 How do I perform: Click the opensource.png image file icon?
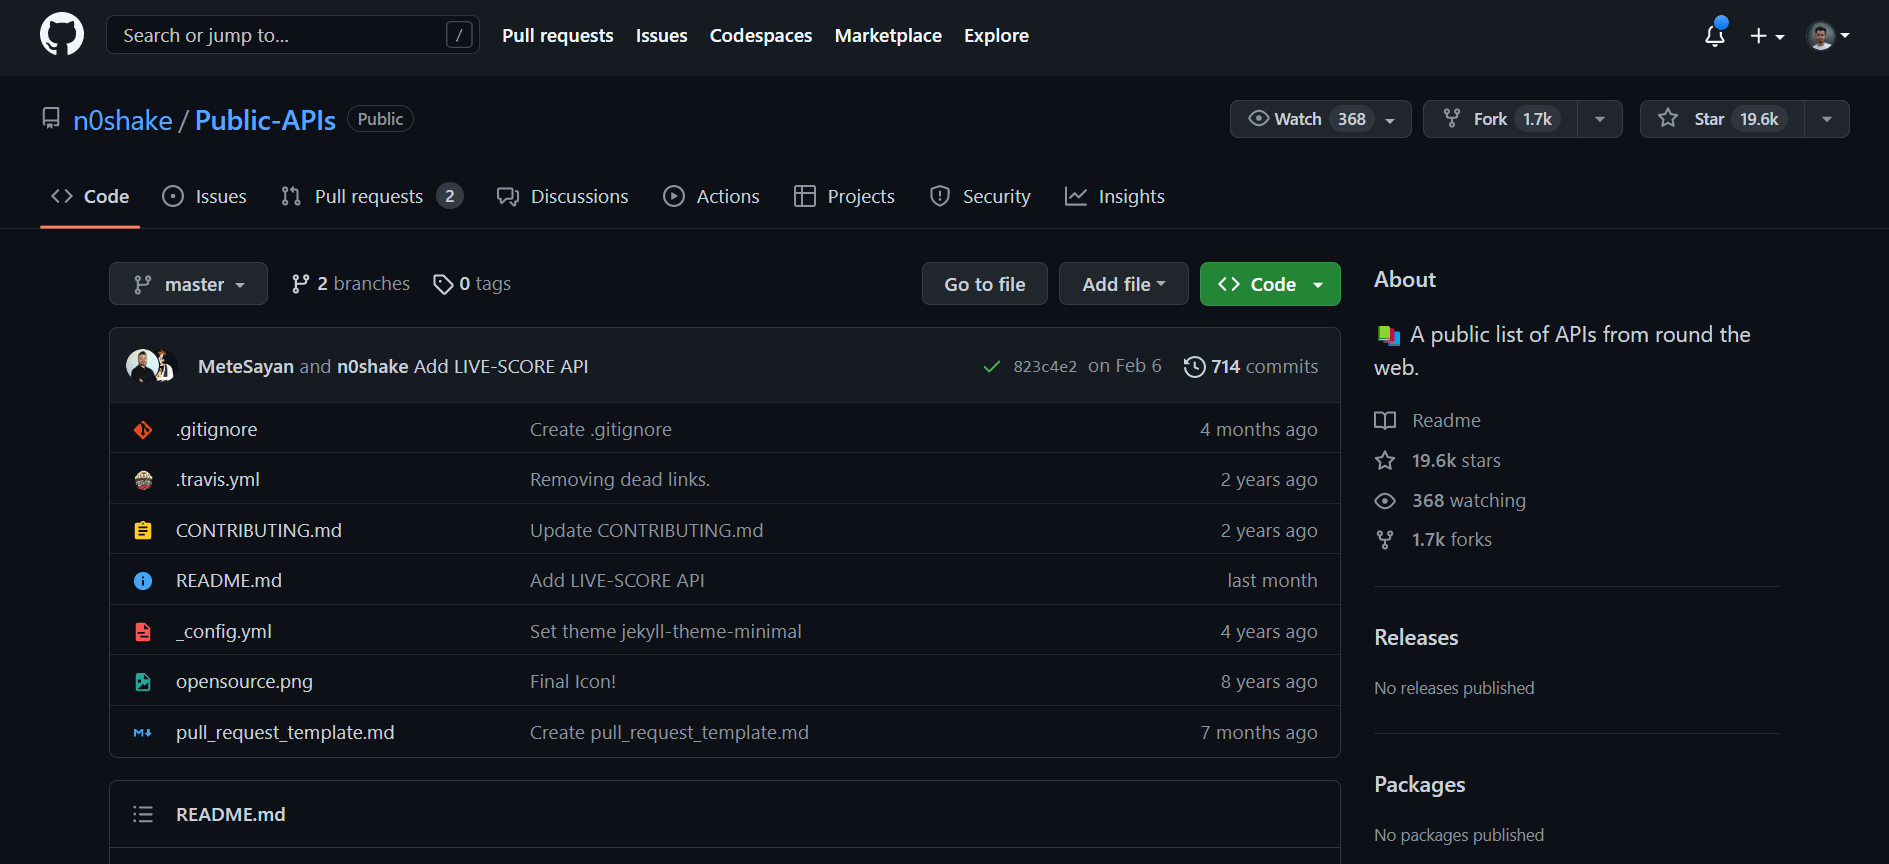point(143,682)
